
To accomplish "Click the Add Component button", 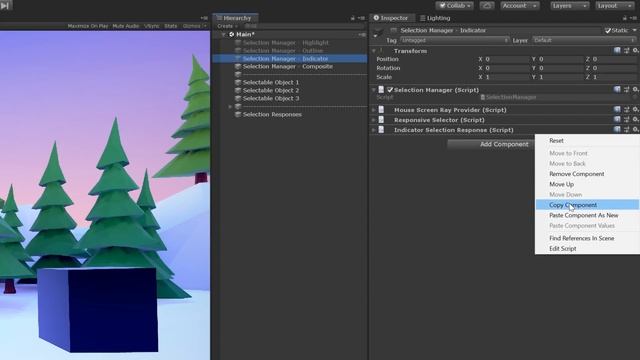I will [491, 144].
